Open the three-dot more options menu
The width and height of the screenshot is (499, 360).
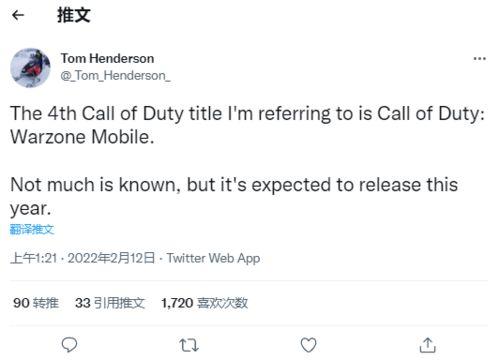tap(479, 59)
